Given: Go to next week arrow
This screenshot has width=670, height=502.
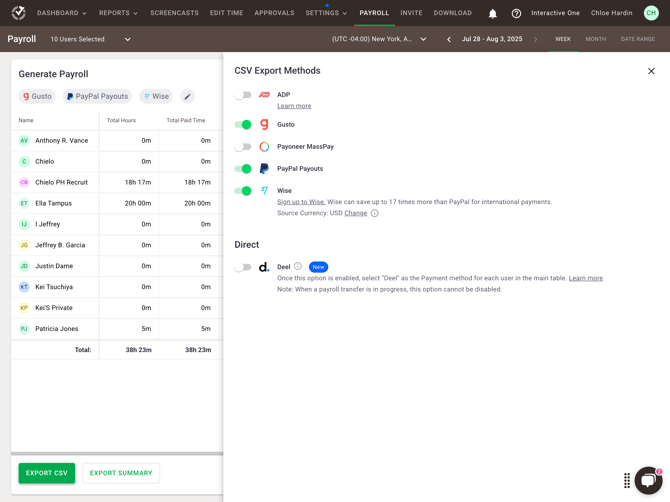Looking at the screenshot, I should (535, 39).
